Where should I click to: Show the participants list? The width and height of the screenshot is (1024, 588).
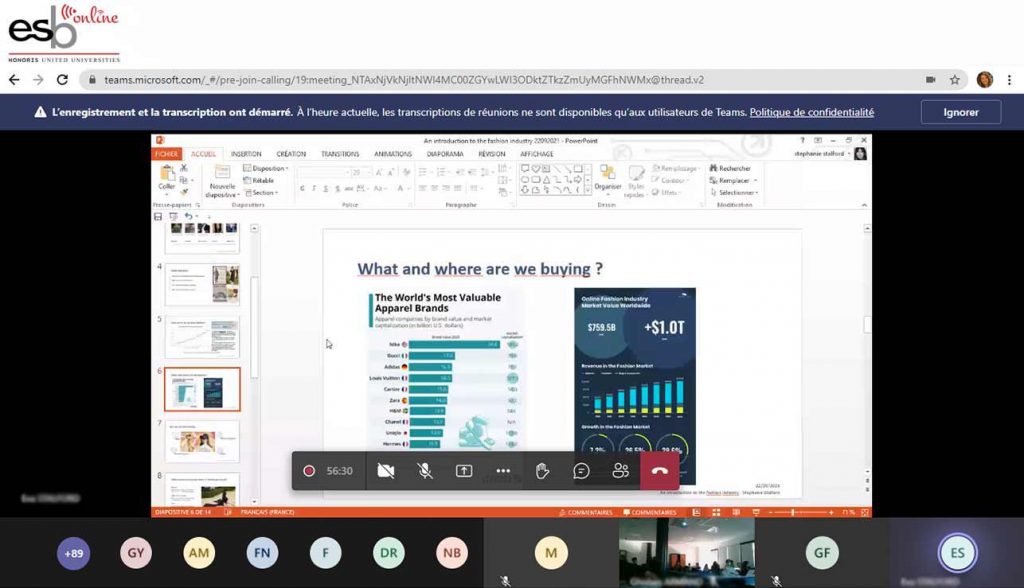(x=620, y=470)
